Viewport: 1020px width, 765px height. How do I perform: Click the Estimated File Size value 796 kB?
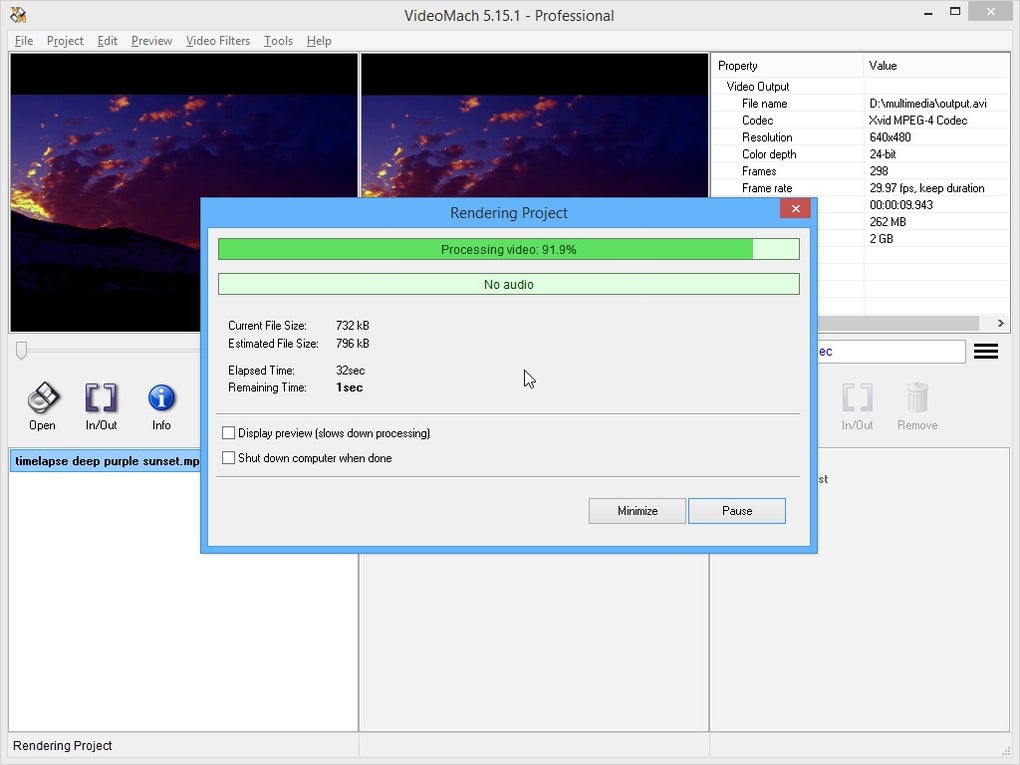(353, 343)
